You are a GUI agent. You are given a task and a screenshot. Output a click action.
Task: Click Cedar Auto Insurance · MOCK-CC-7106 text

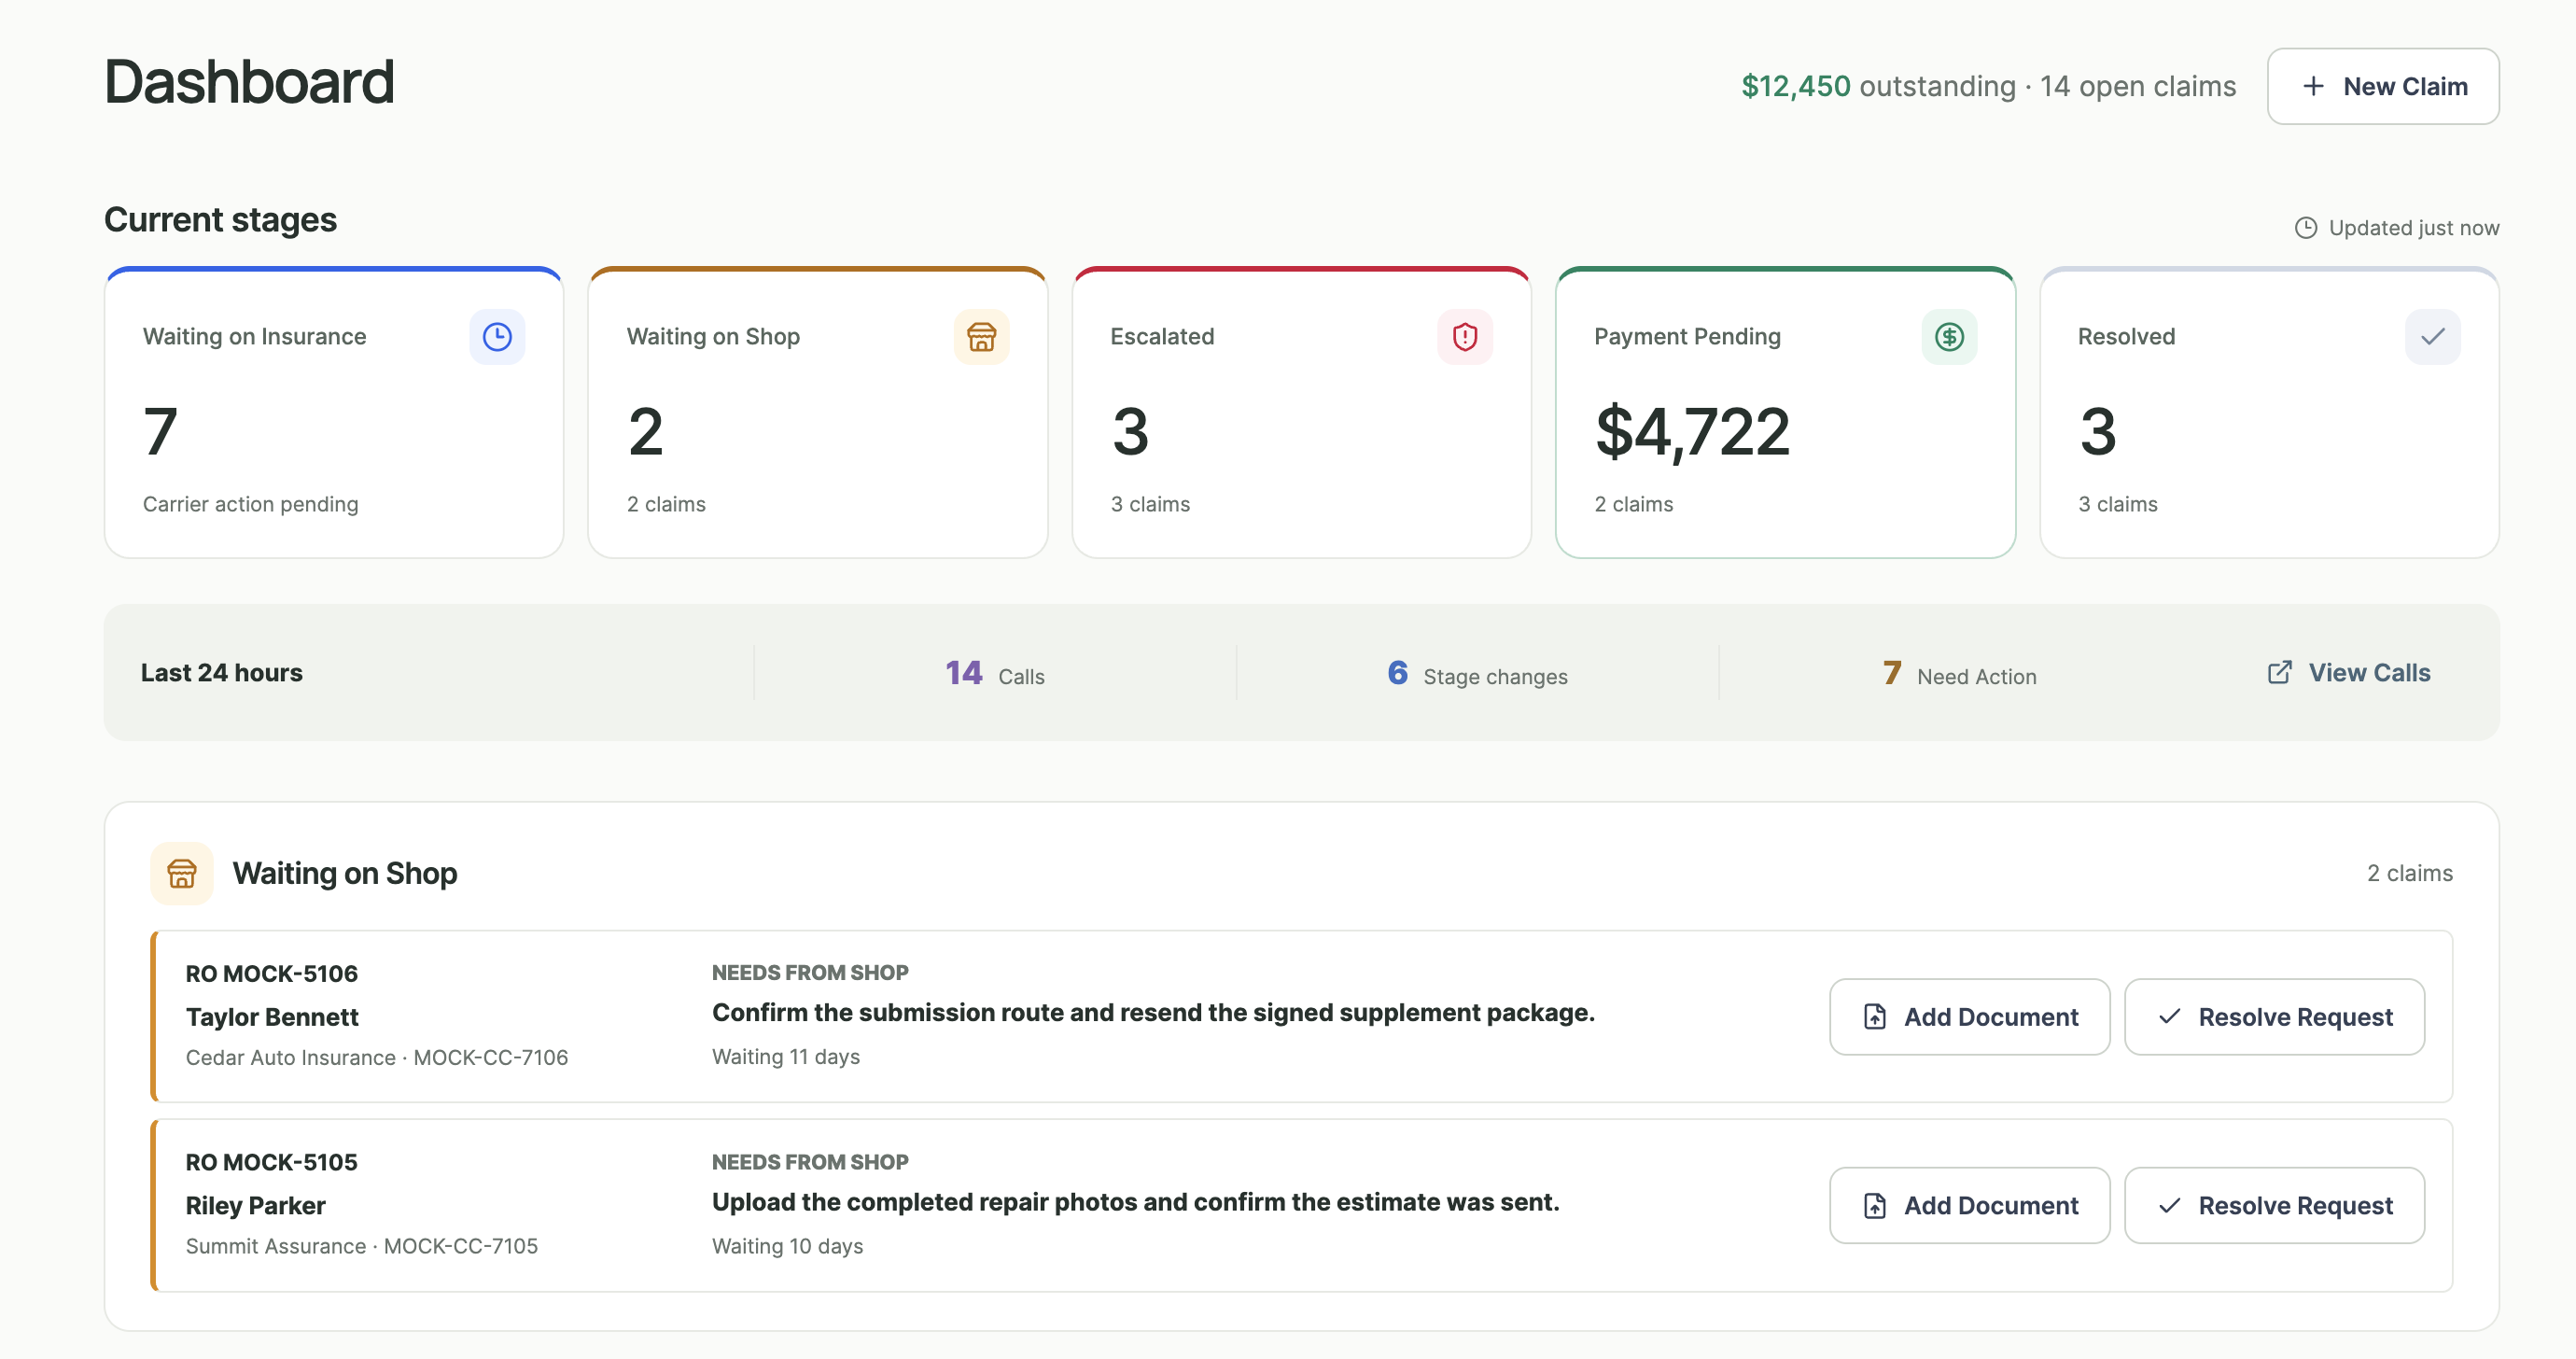(377, 1058)
